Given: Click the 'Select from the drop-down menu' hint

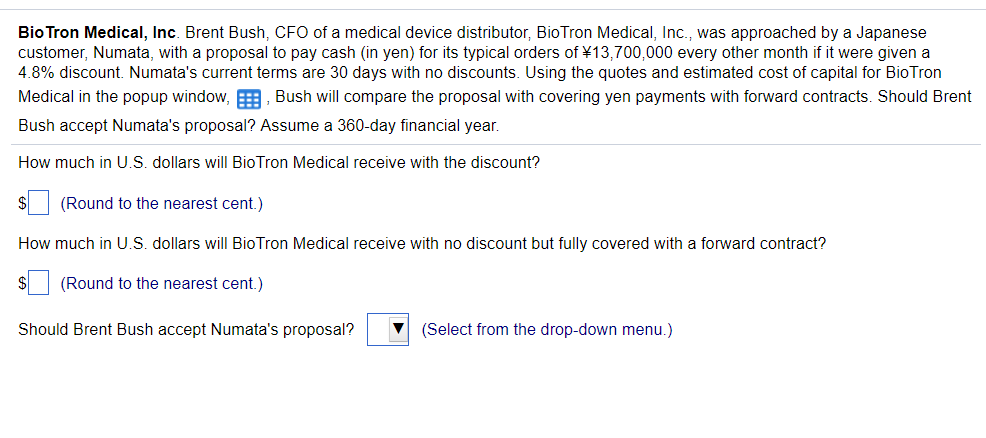Looking at the screenshot, I should pos(547,329).
